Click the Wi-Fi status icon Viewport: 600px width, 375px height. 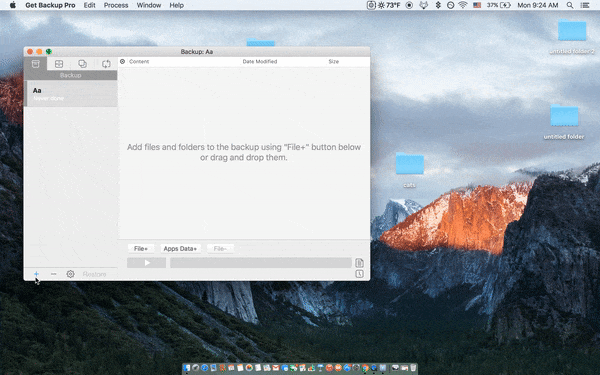pos(463,5)
